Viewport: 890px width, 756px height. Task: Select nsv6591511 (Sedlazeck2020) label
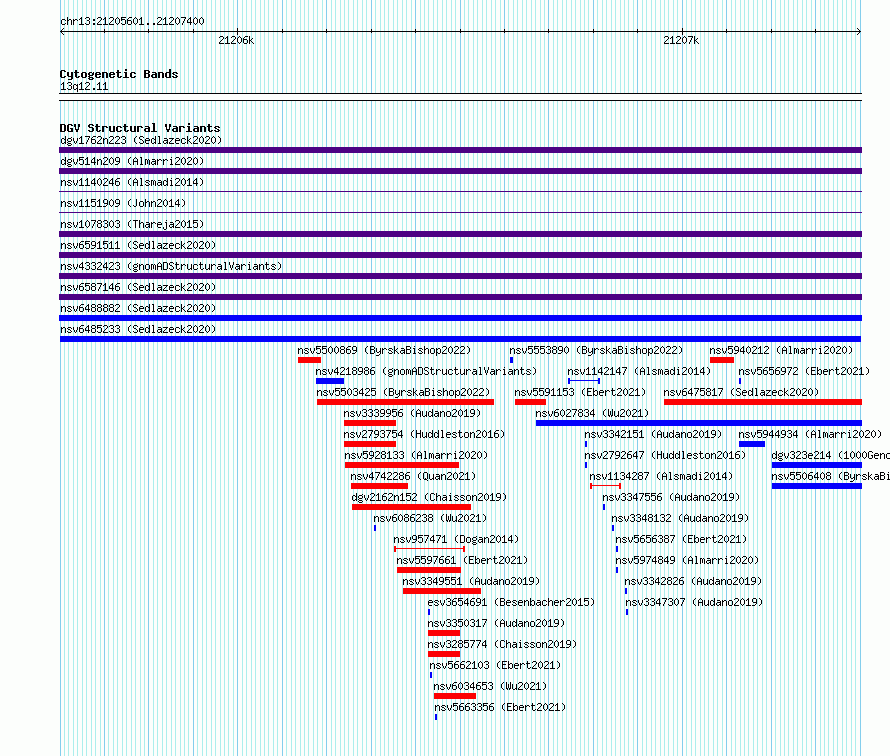click(138, 245)
